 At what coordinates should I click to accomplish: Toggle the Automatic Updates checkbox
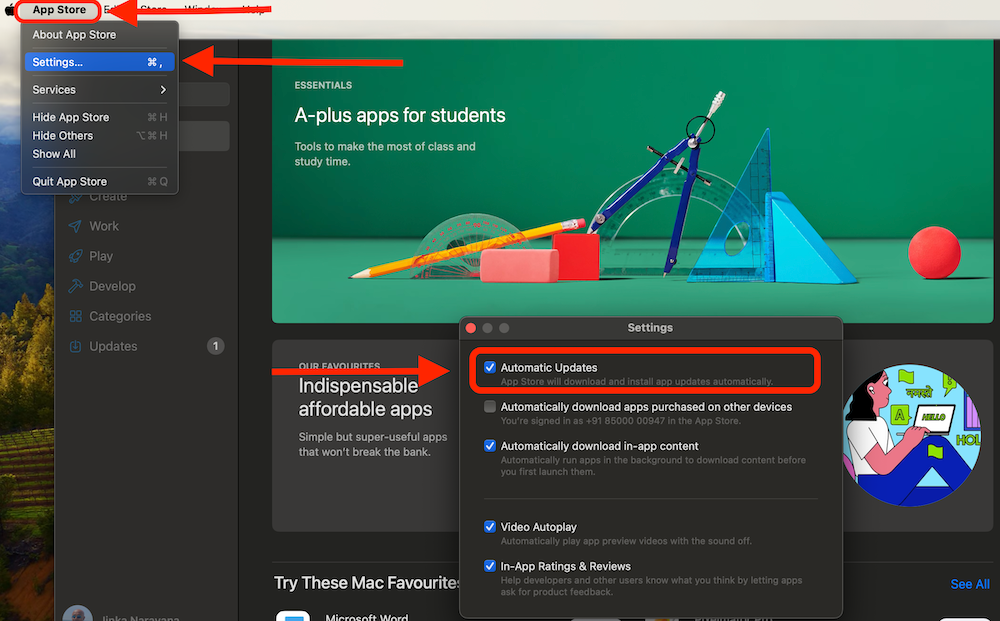490,367
